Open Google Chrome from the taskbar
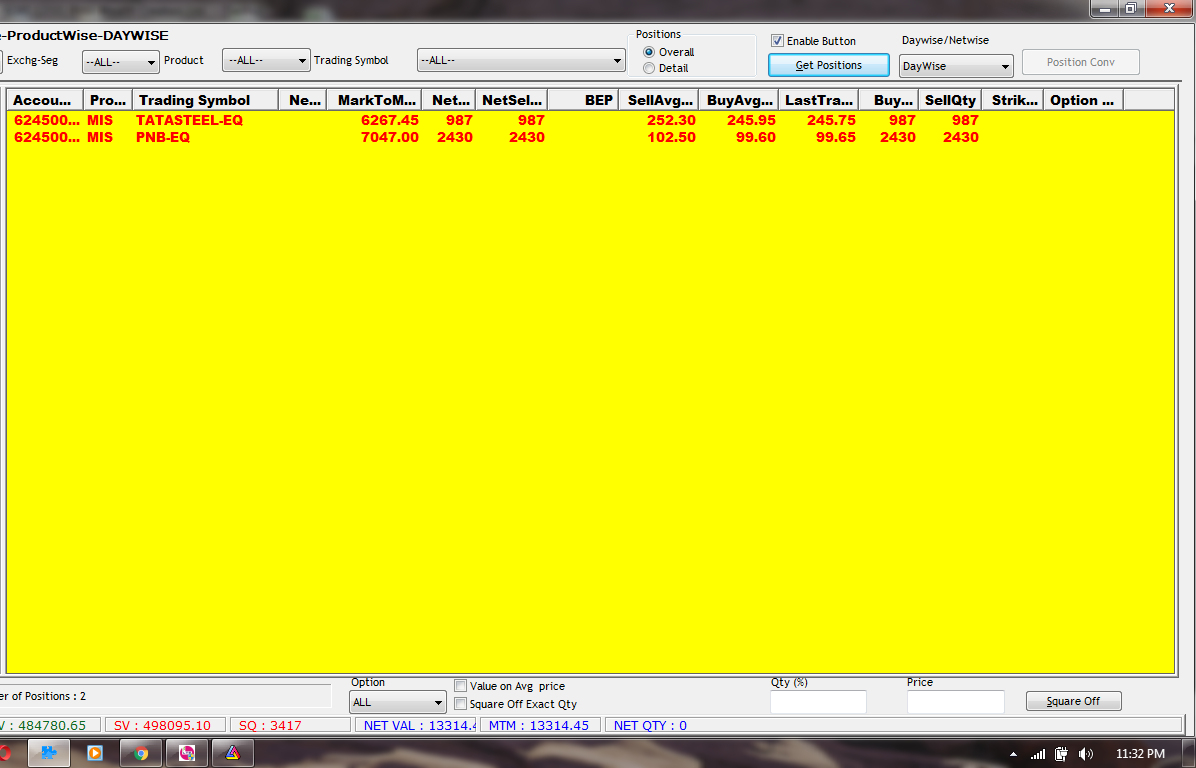 tap(140, 753)
